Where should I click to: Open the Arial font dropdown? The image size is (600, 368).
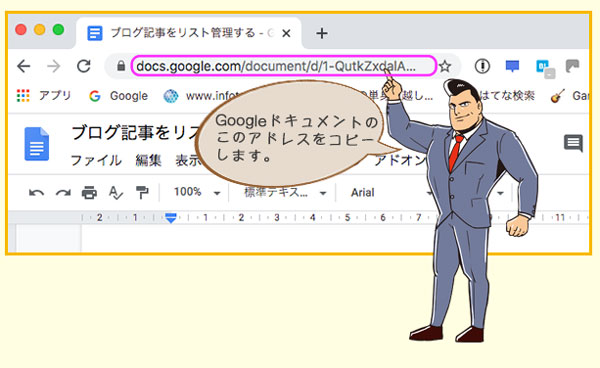[390, 192]
